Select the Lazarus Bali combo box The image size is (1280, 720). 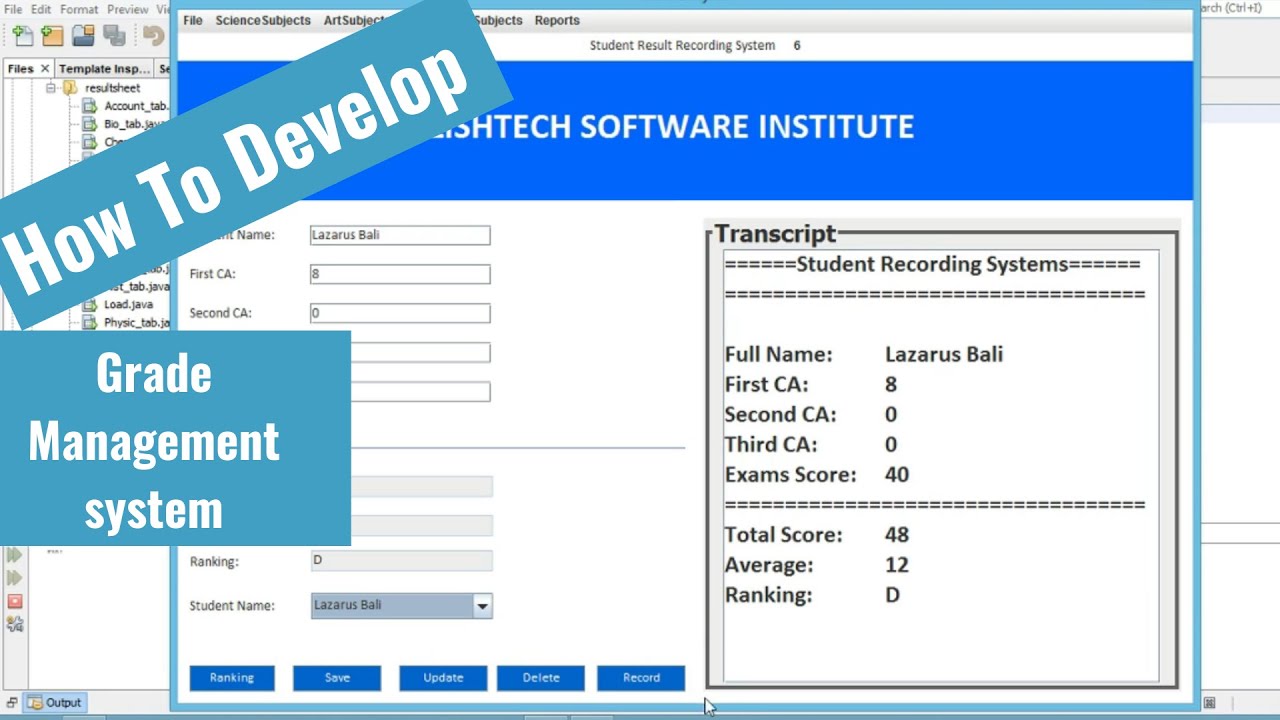(x=401, y=606)
